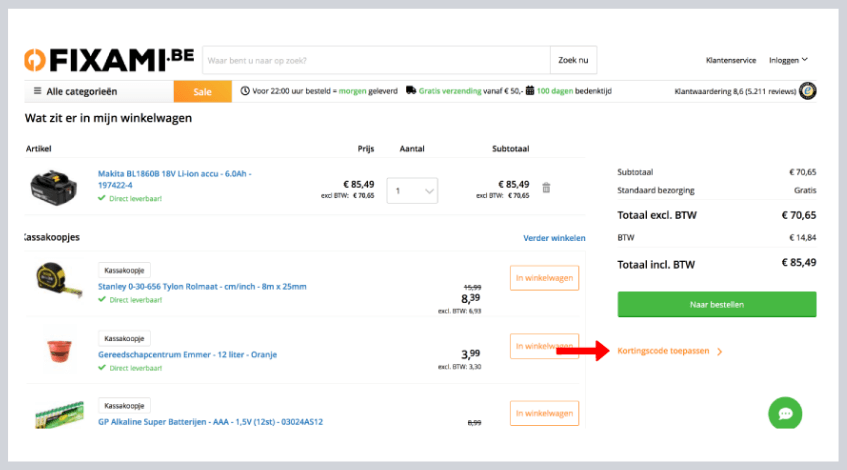Click the Kassakoopje label above the Emmer
847x470 pixels.
tap(124, 338)
